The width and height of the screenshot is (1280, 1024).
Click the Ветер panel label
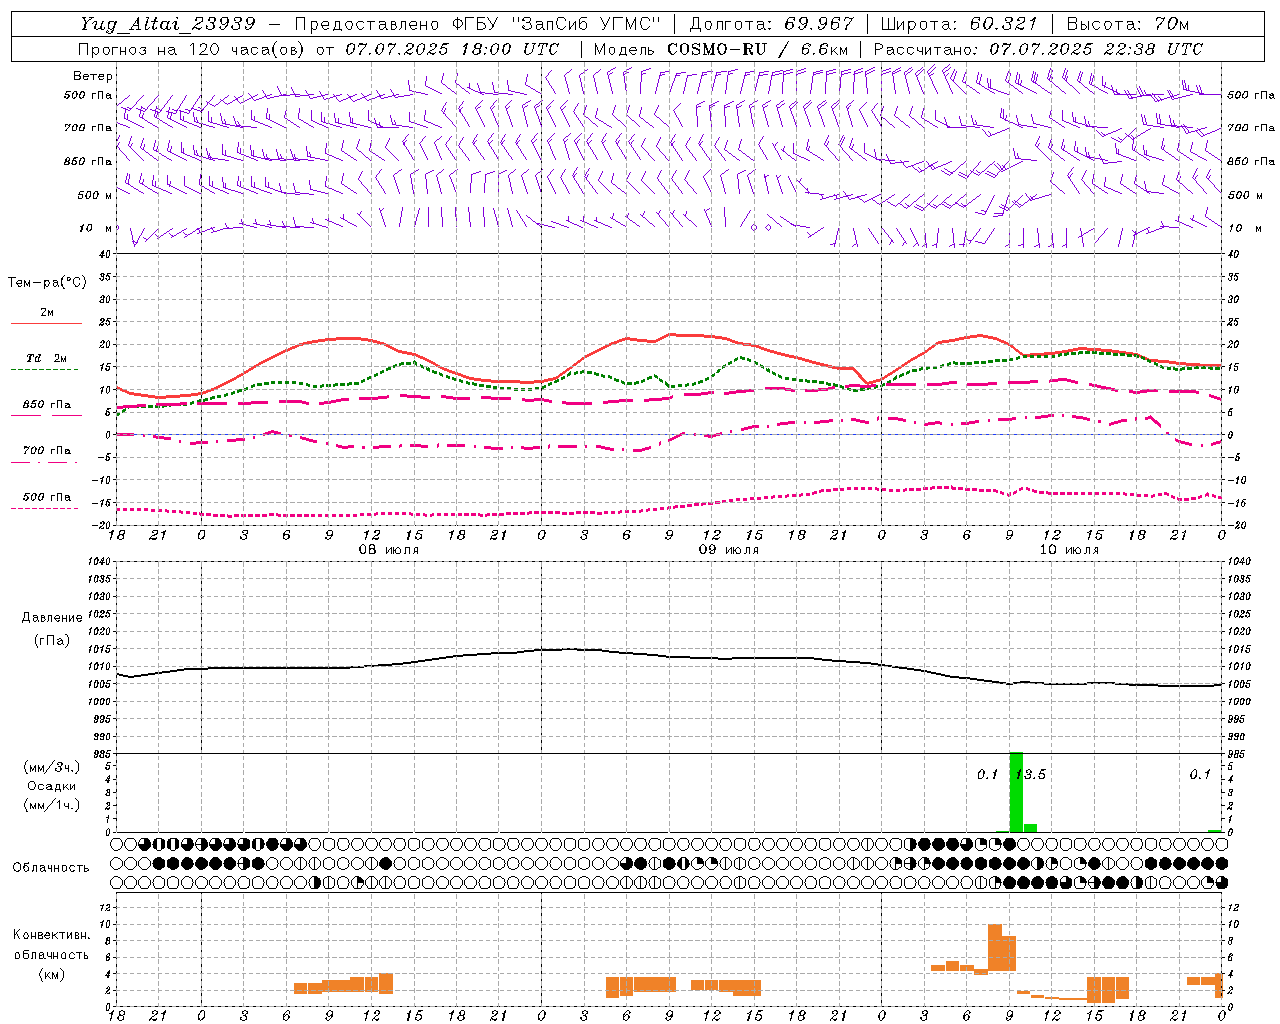[x=93, y=76]
